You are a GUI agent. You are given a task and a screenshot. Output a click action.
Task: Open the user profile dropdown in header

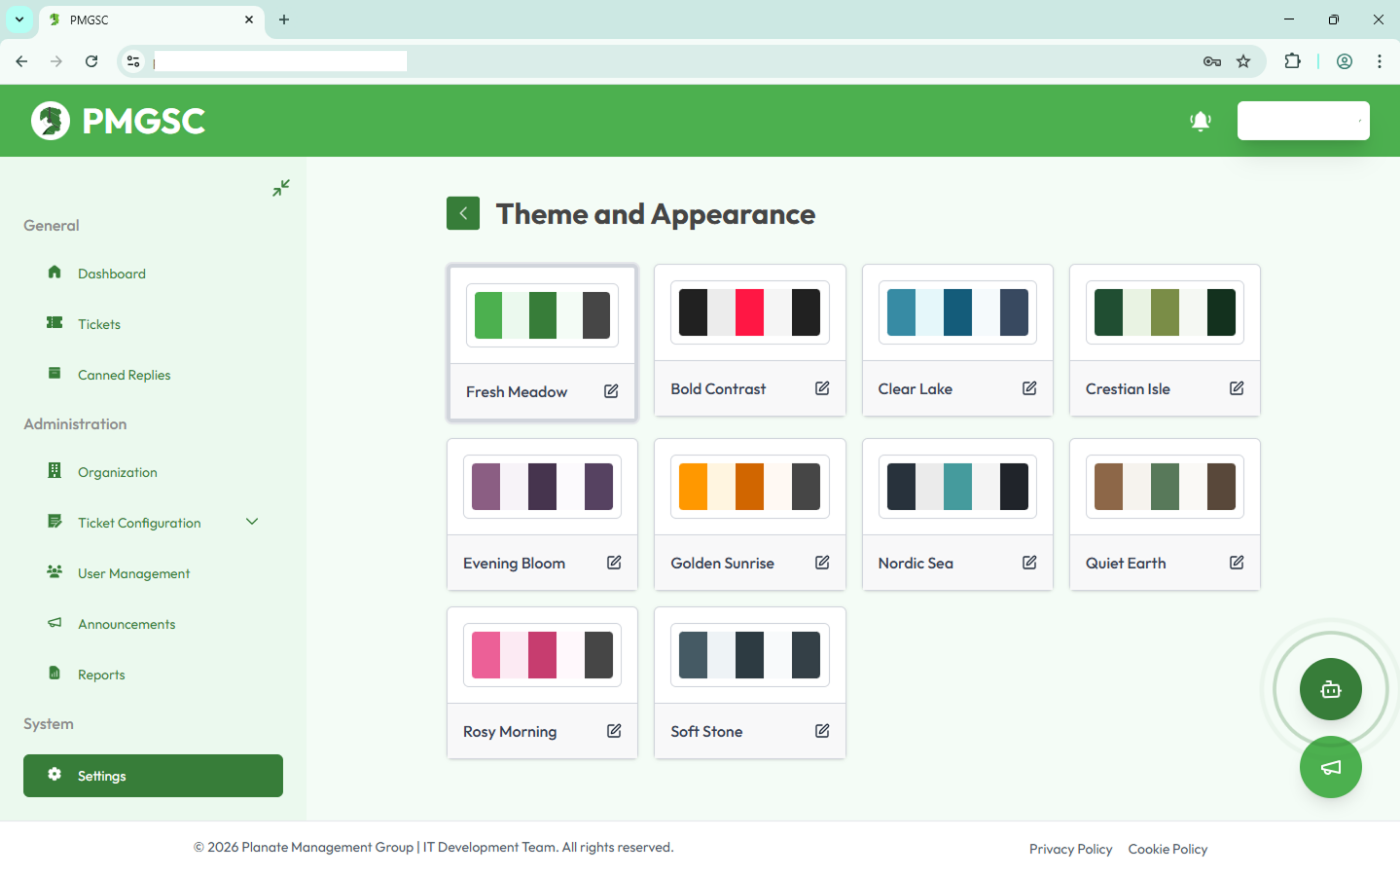tap(1302, 121)
